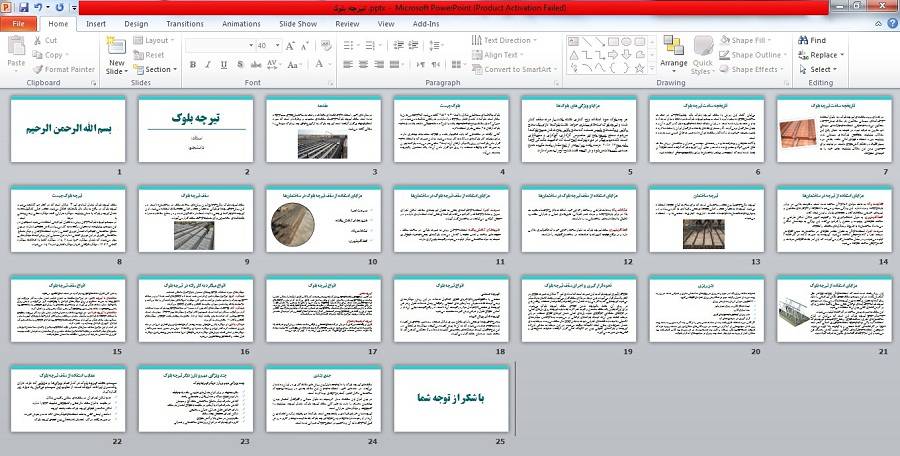The image size is (900, 456).
Task: Expand the Section menu
Action: point(155,69)
